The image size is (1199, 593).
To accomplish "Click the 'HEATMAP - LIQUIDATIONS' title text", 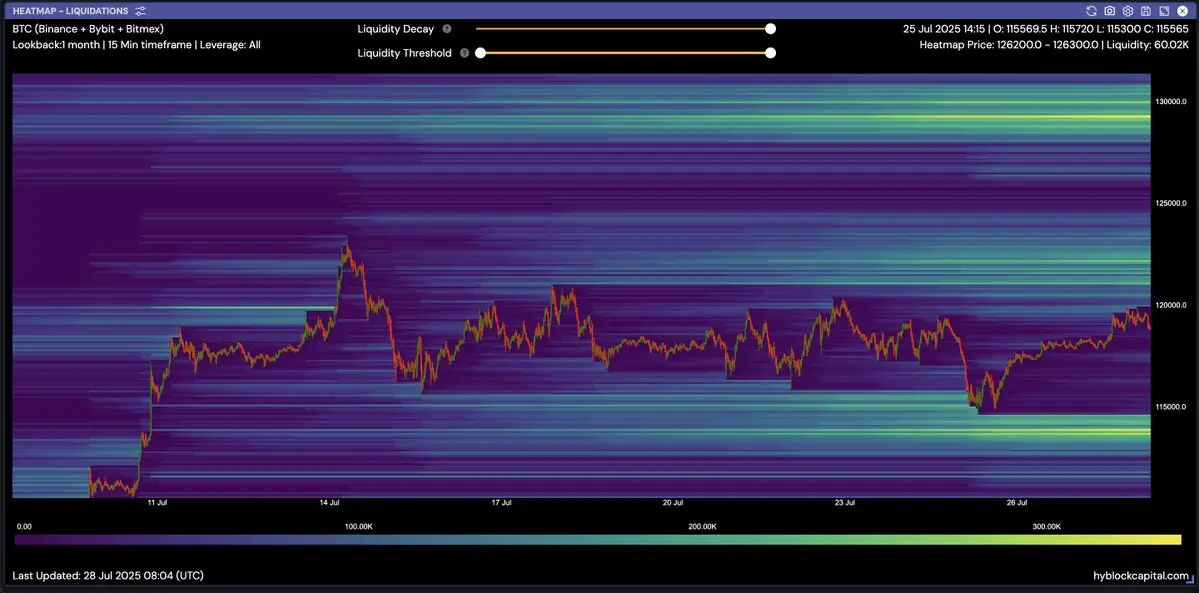I will pyautogui.click(x=71, y=11).
